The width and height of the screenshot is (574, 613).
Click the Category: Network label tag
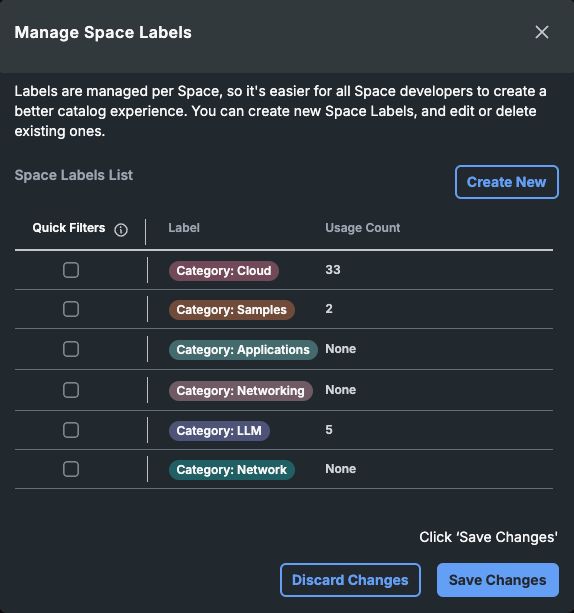[x=231, y=470]
